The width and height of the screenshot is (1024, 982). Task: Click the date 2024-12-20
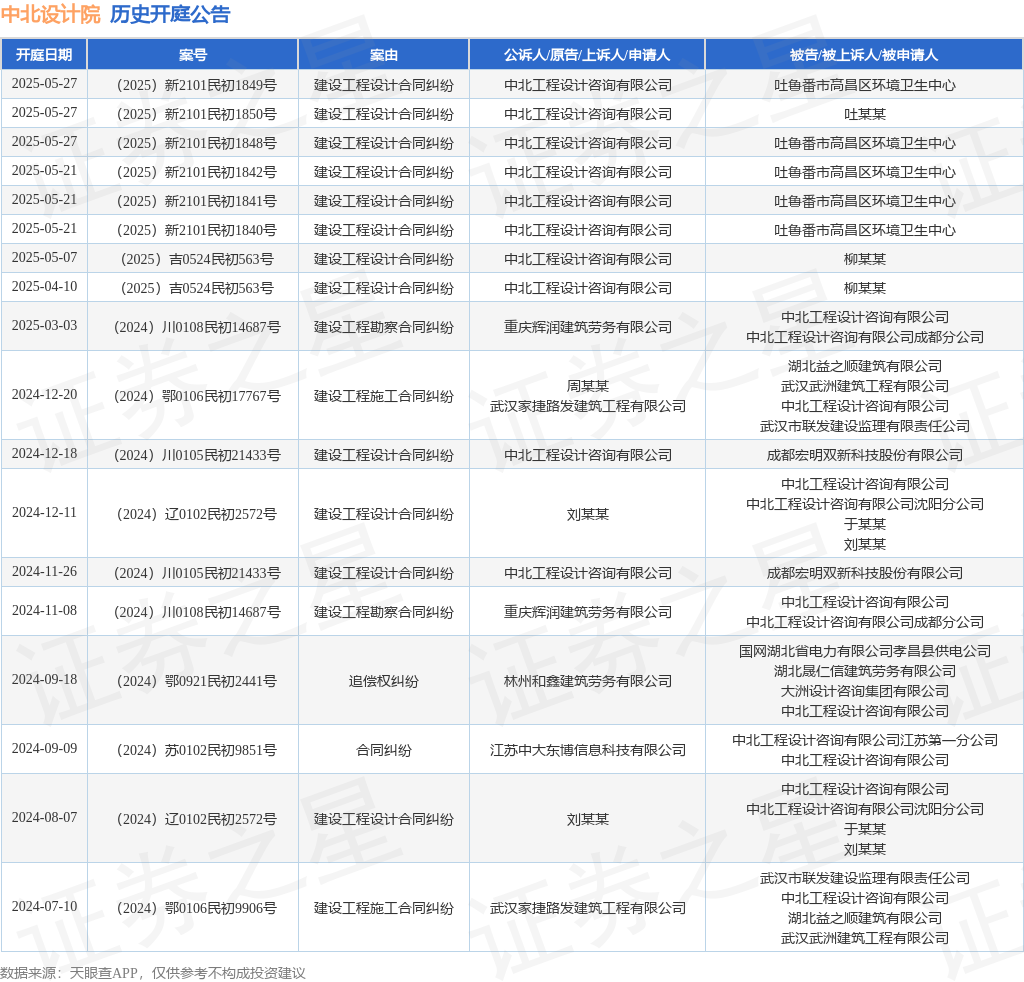[44, 394]
